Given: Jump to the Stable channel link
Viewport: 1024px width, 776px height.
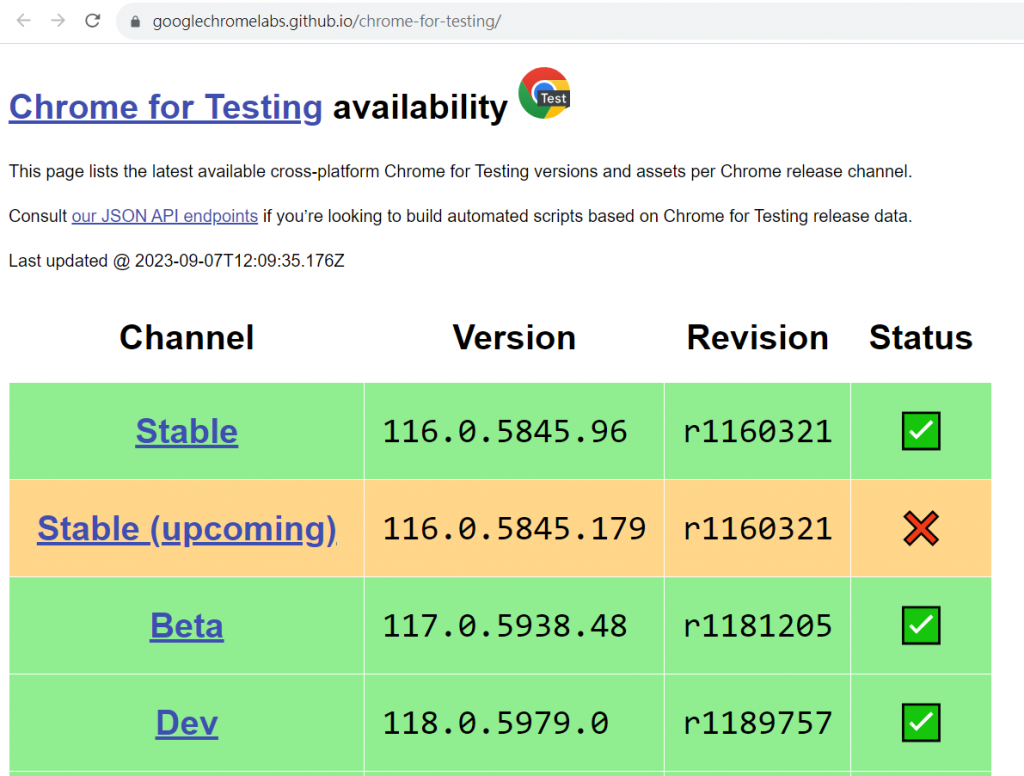Looking at the screenshot, I should pos(187,432).
